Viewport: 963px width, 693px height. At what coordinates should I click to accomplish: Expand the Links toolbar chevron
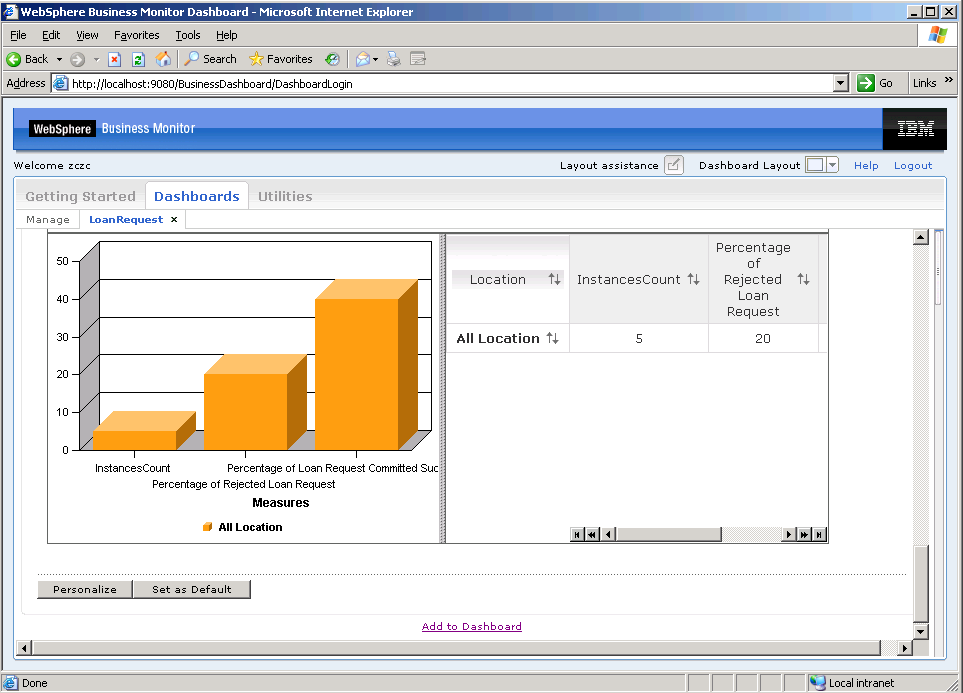pos(949,80)
